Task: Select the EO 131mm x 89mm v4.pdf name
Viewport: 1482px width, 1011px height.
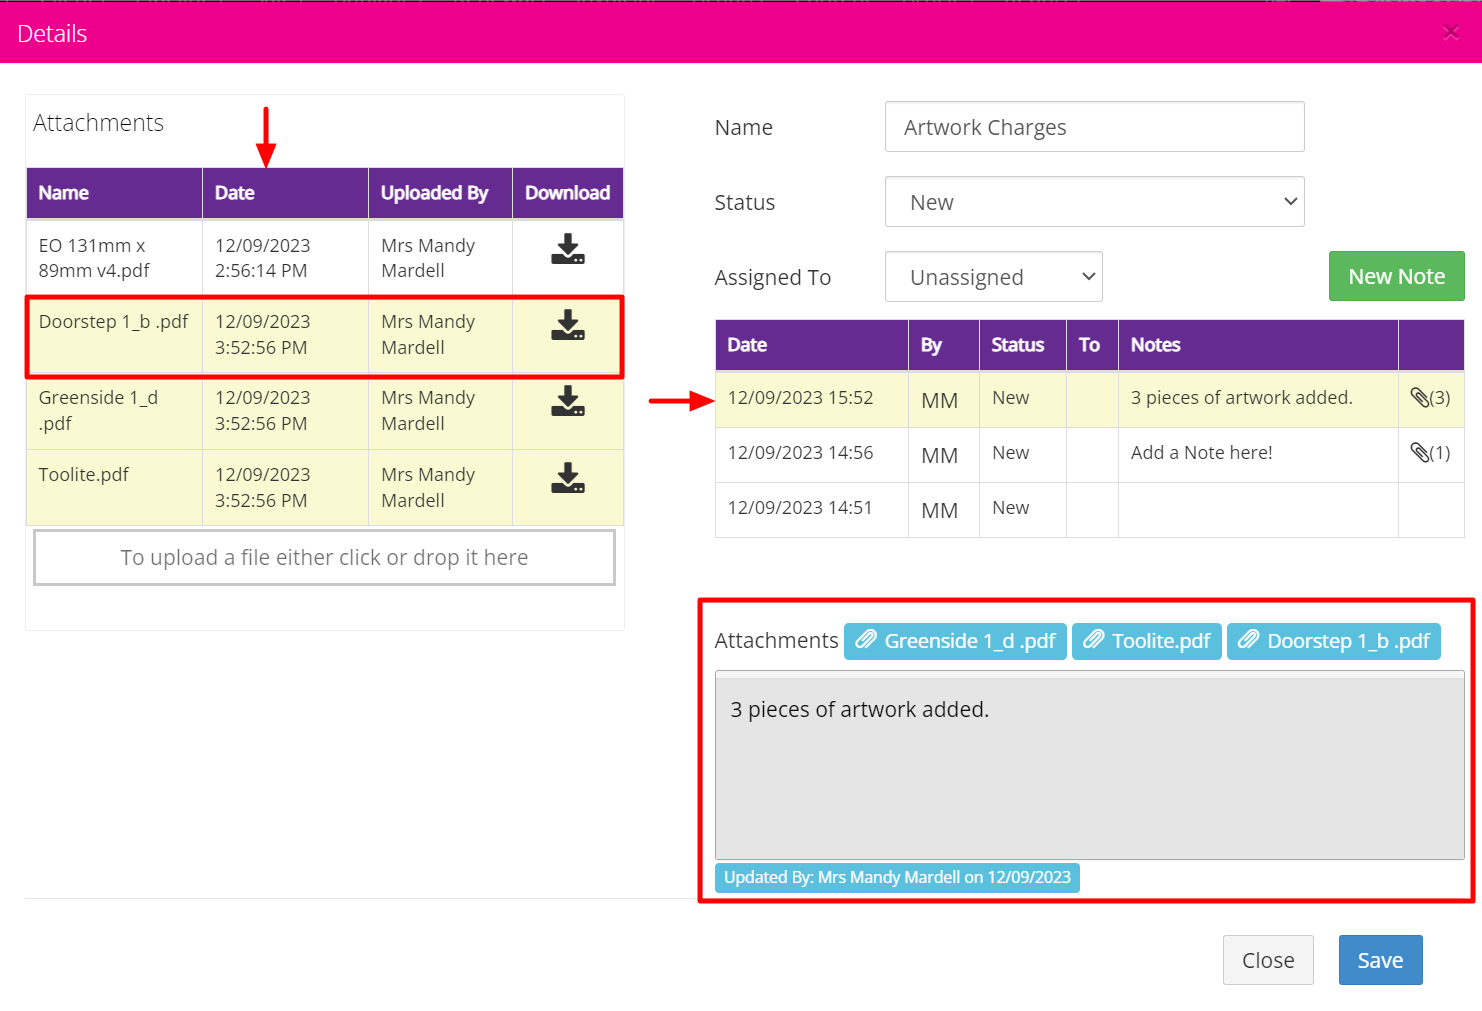Action: coord(114,258)
